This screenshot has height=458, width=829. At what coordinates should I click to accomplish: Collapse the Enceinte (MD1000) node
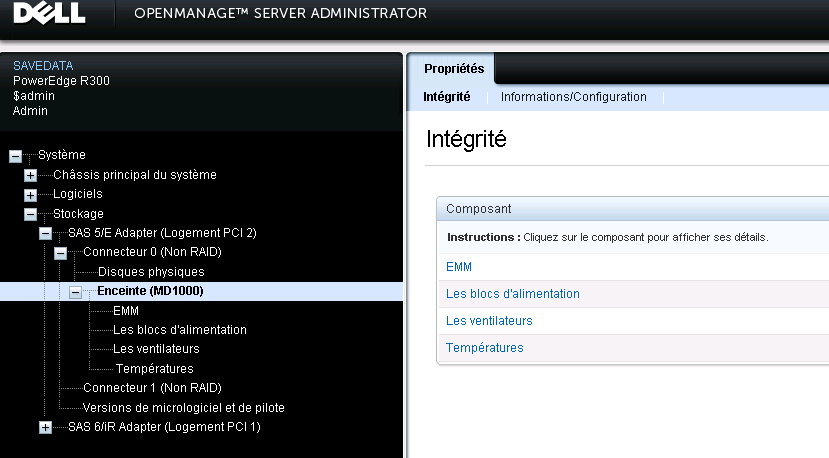click(x=76, y=292)
